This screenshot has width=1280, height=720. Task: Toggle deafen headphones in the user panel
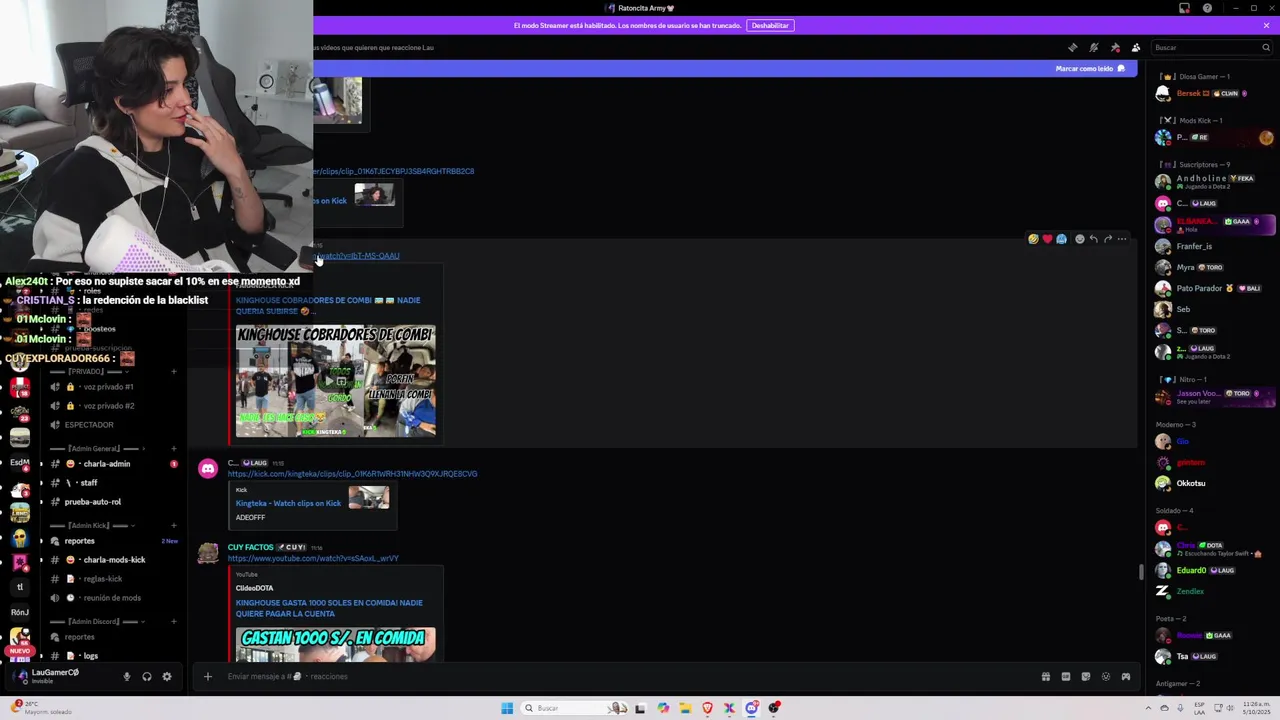[x=147, y=677]
